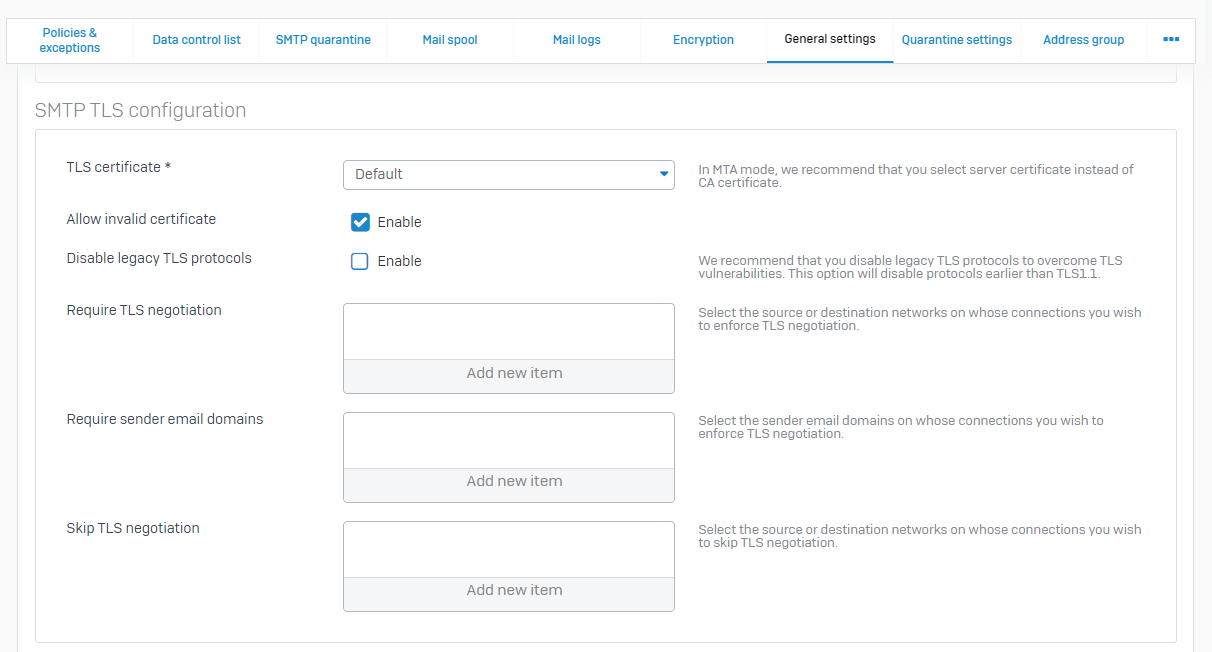
Task: Click the Require sender email domains list area
Action: 509,440
